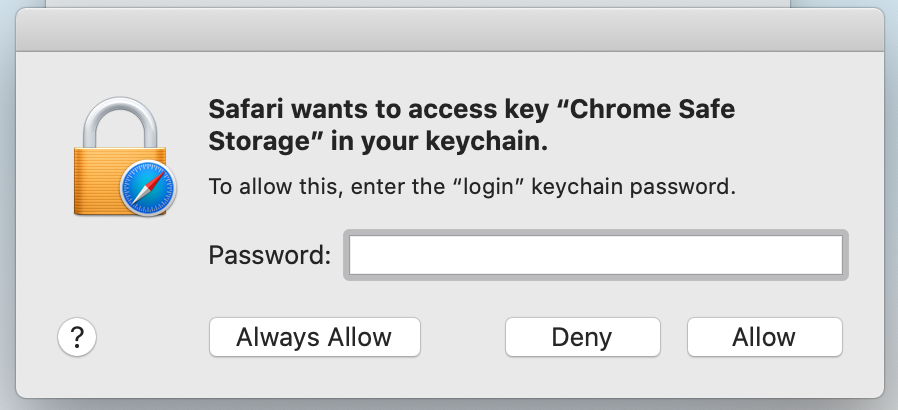The height and width of the screenshot is (410, 898).
Task: Click "keychain password" in the instruction text
Action: 633,187
